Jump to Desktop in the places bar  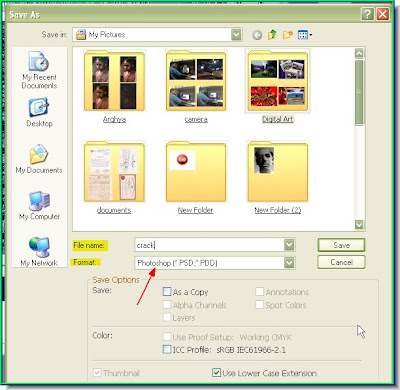pyautogui.click(x=39, y=113)
